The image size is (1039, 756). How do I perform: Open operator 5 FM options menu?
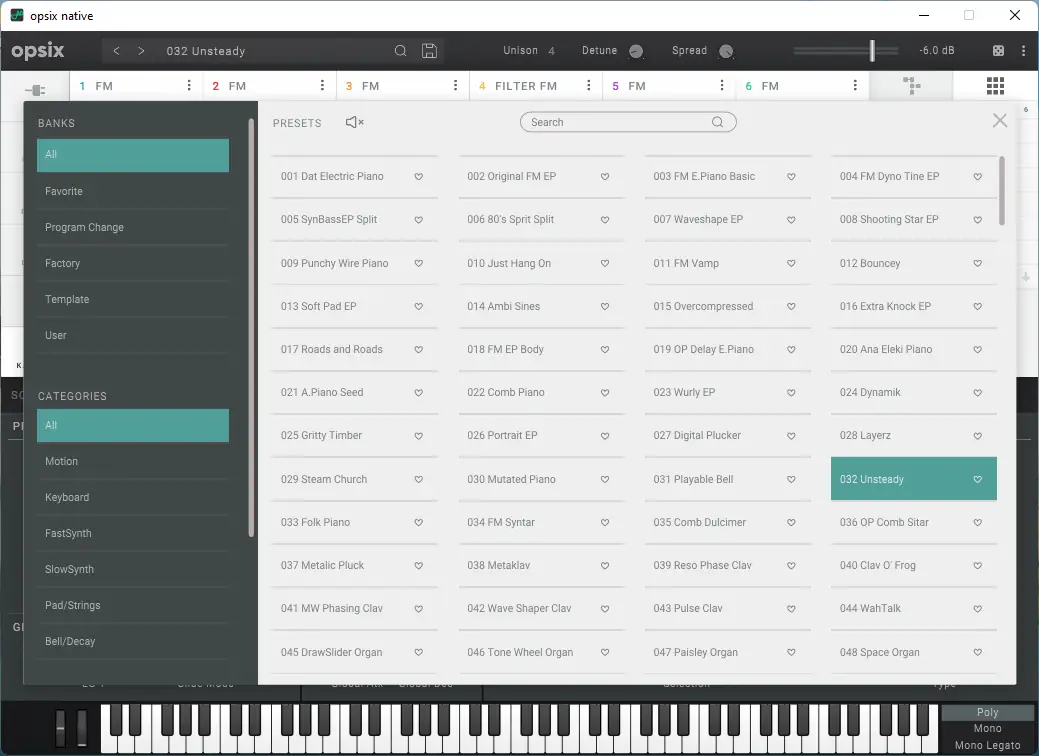tap(722, 85)
